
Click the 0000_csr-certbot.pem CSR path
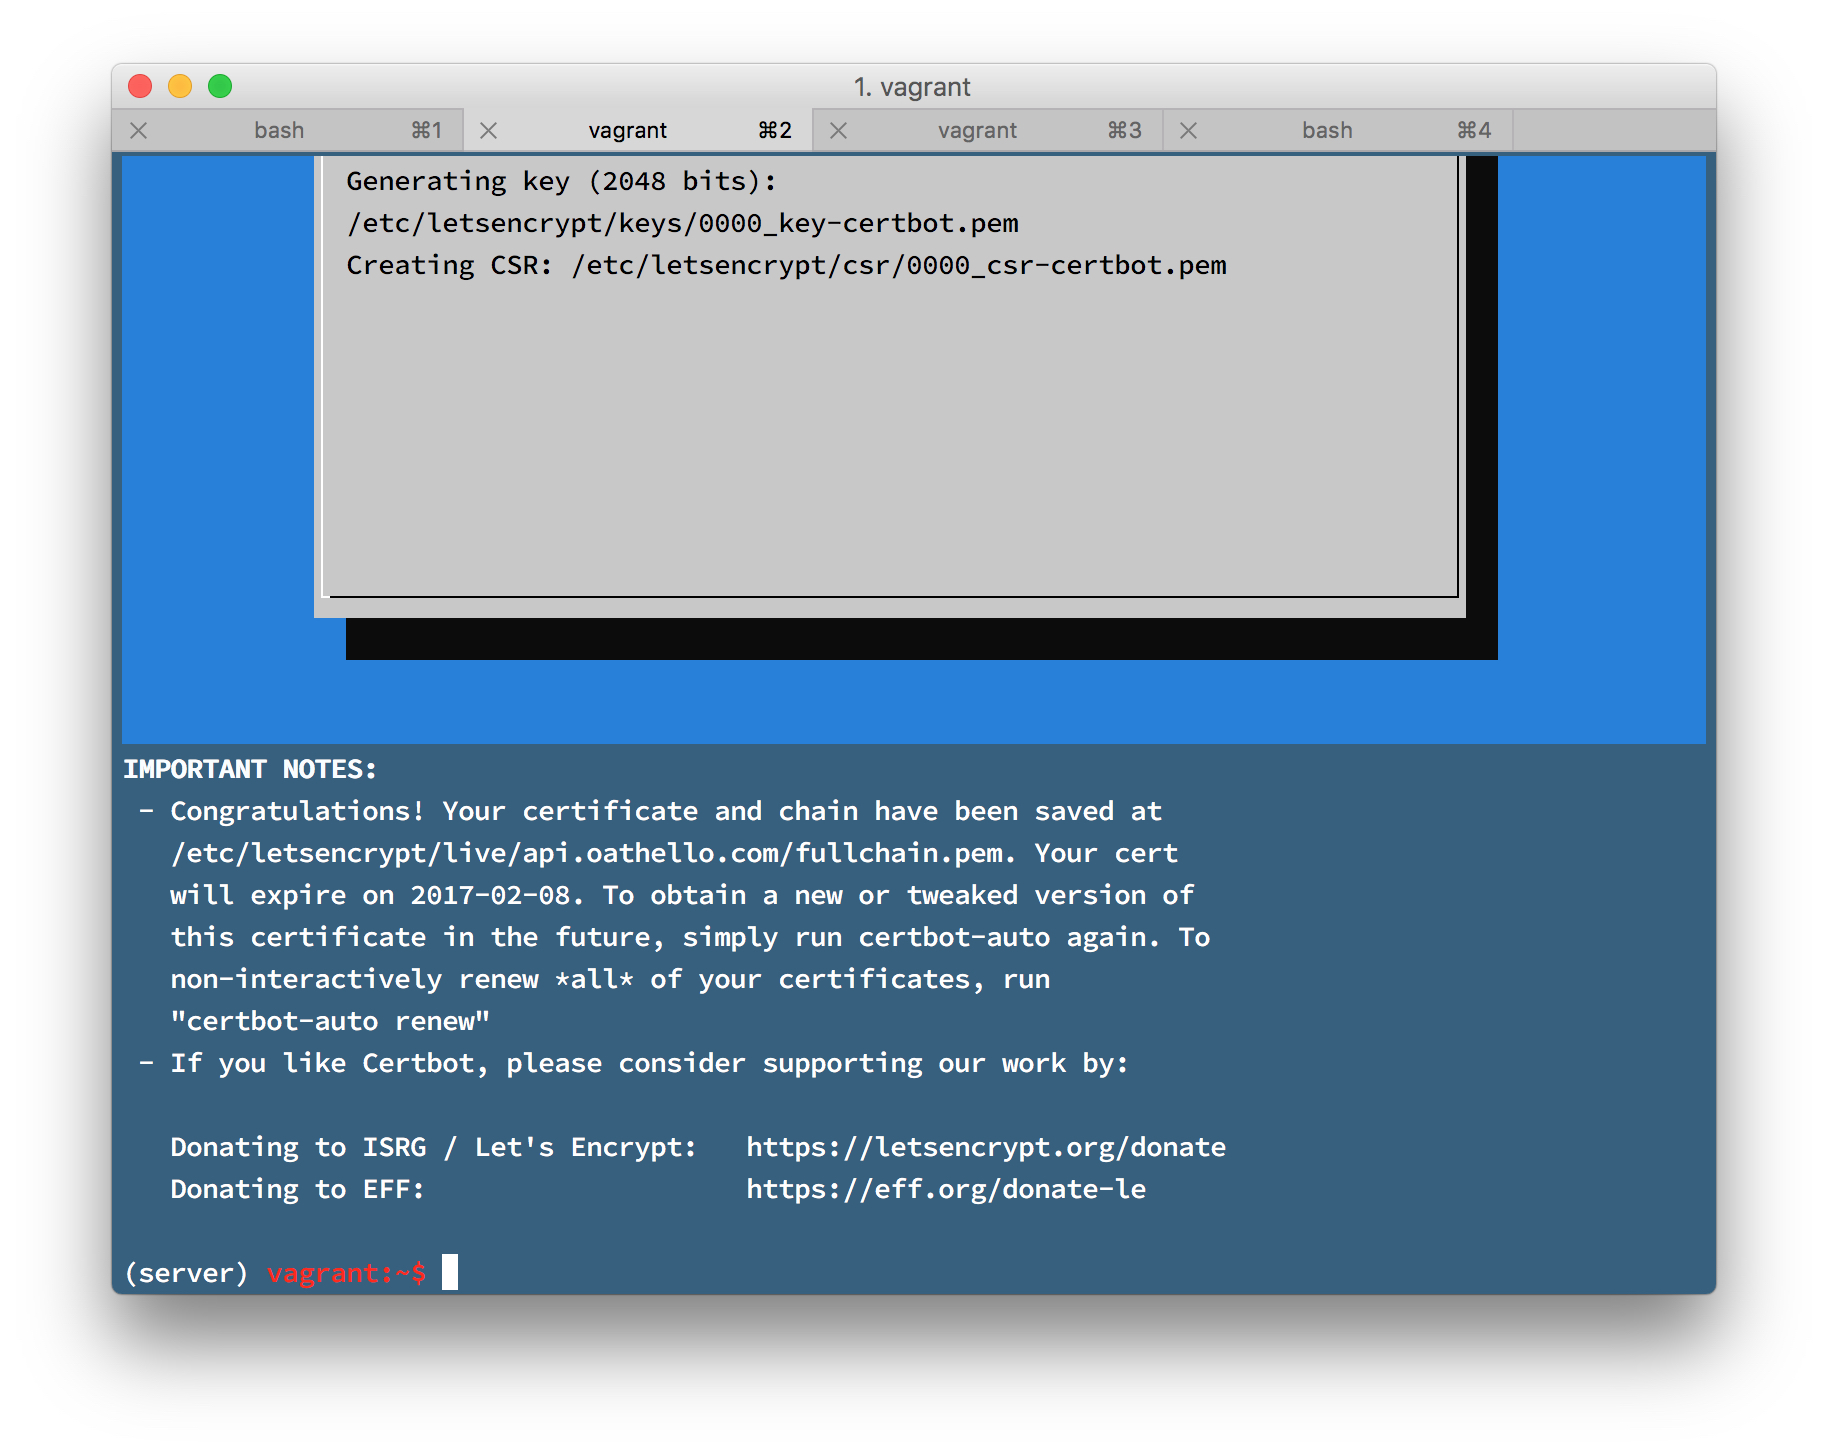tap(898, 265)
